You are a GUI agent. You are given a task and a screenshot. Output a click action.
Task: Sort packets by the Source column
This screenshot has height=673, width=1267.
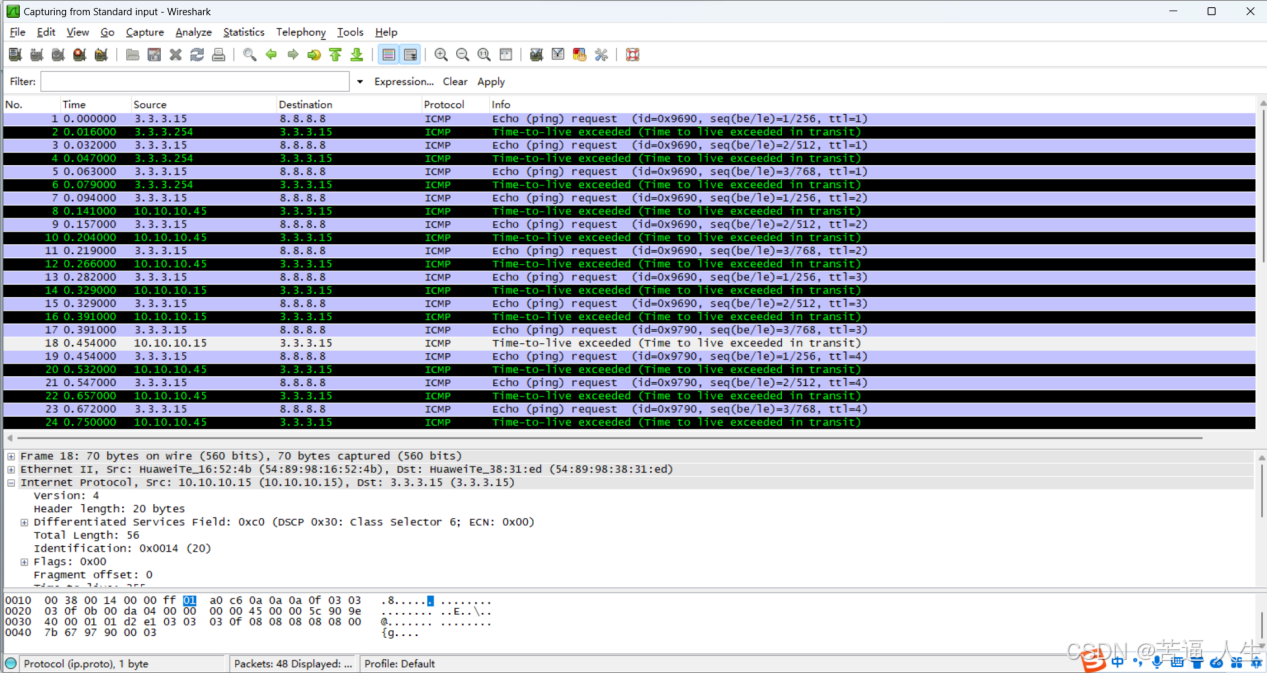(x=204, y=104)
